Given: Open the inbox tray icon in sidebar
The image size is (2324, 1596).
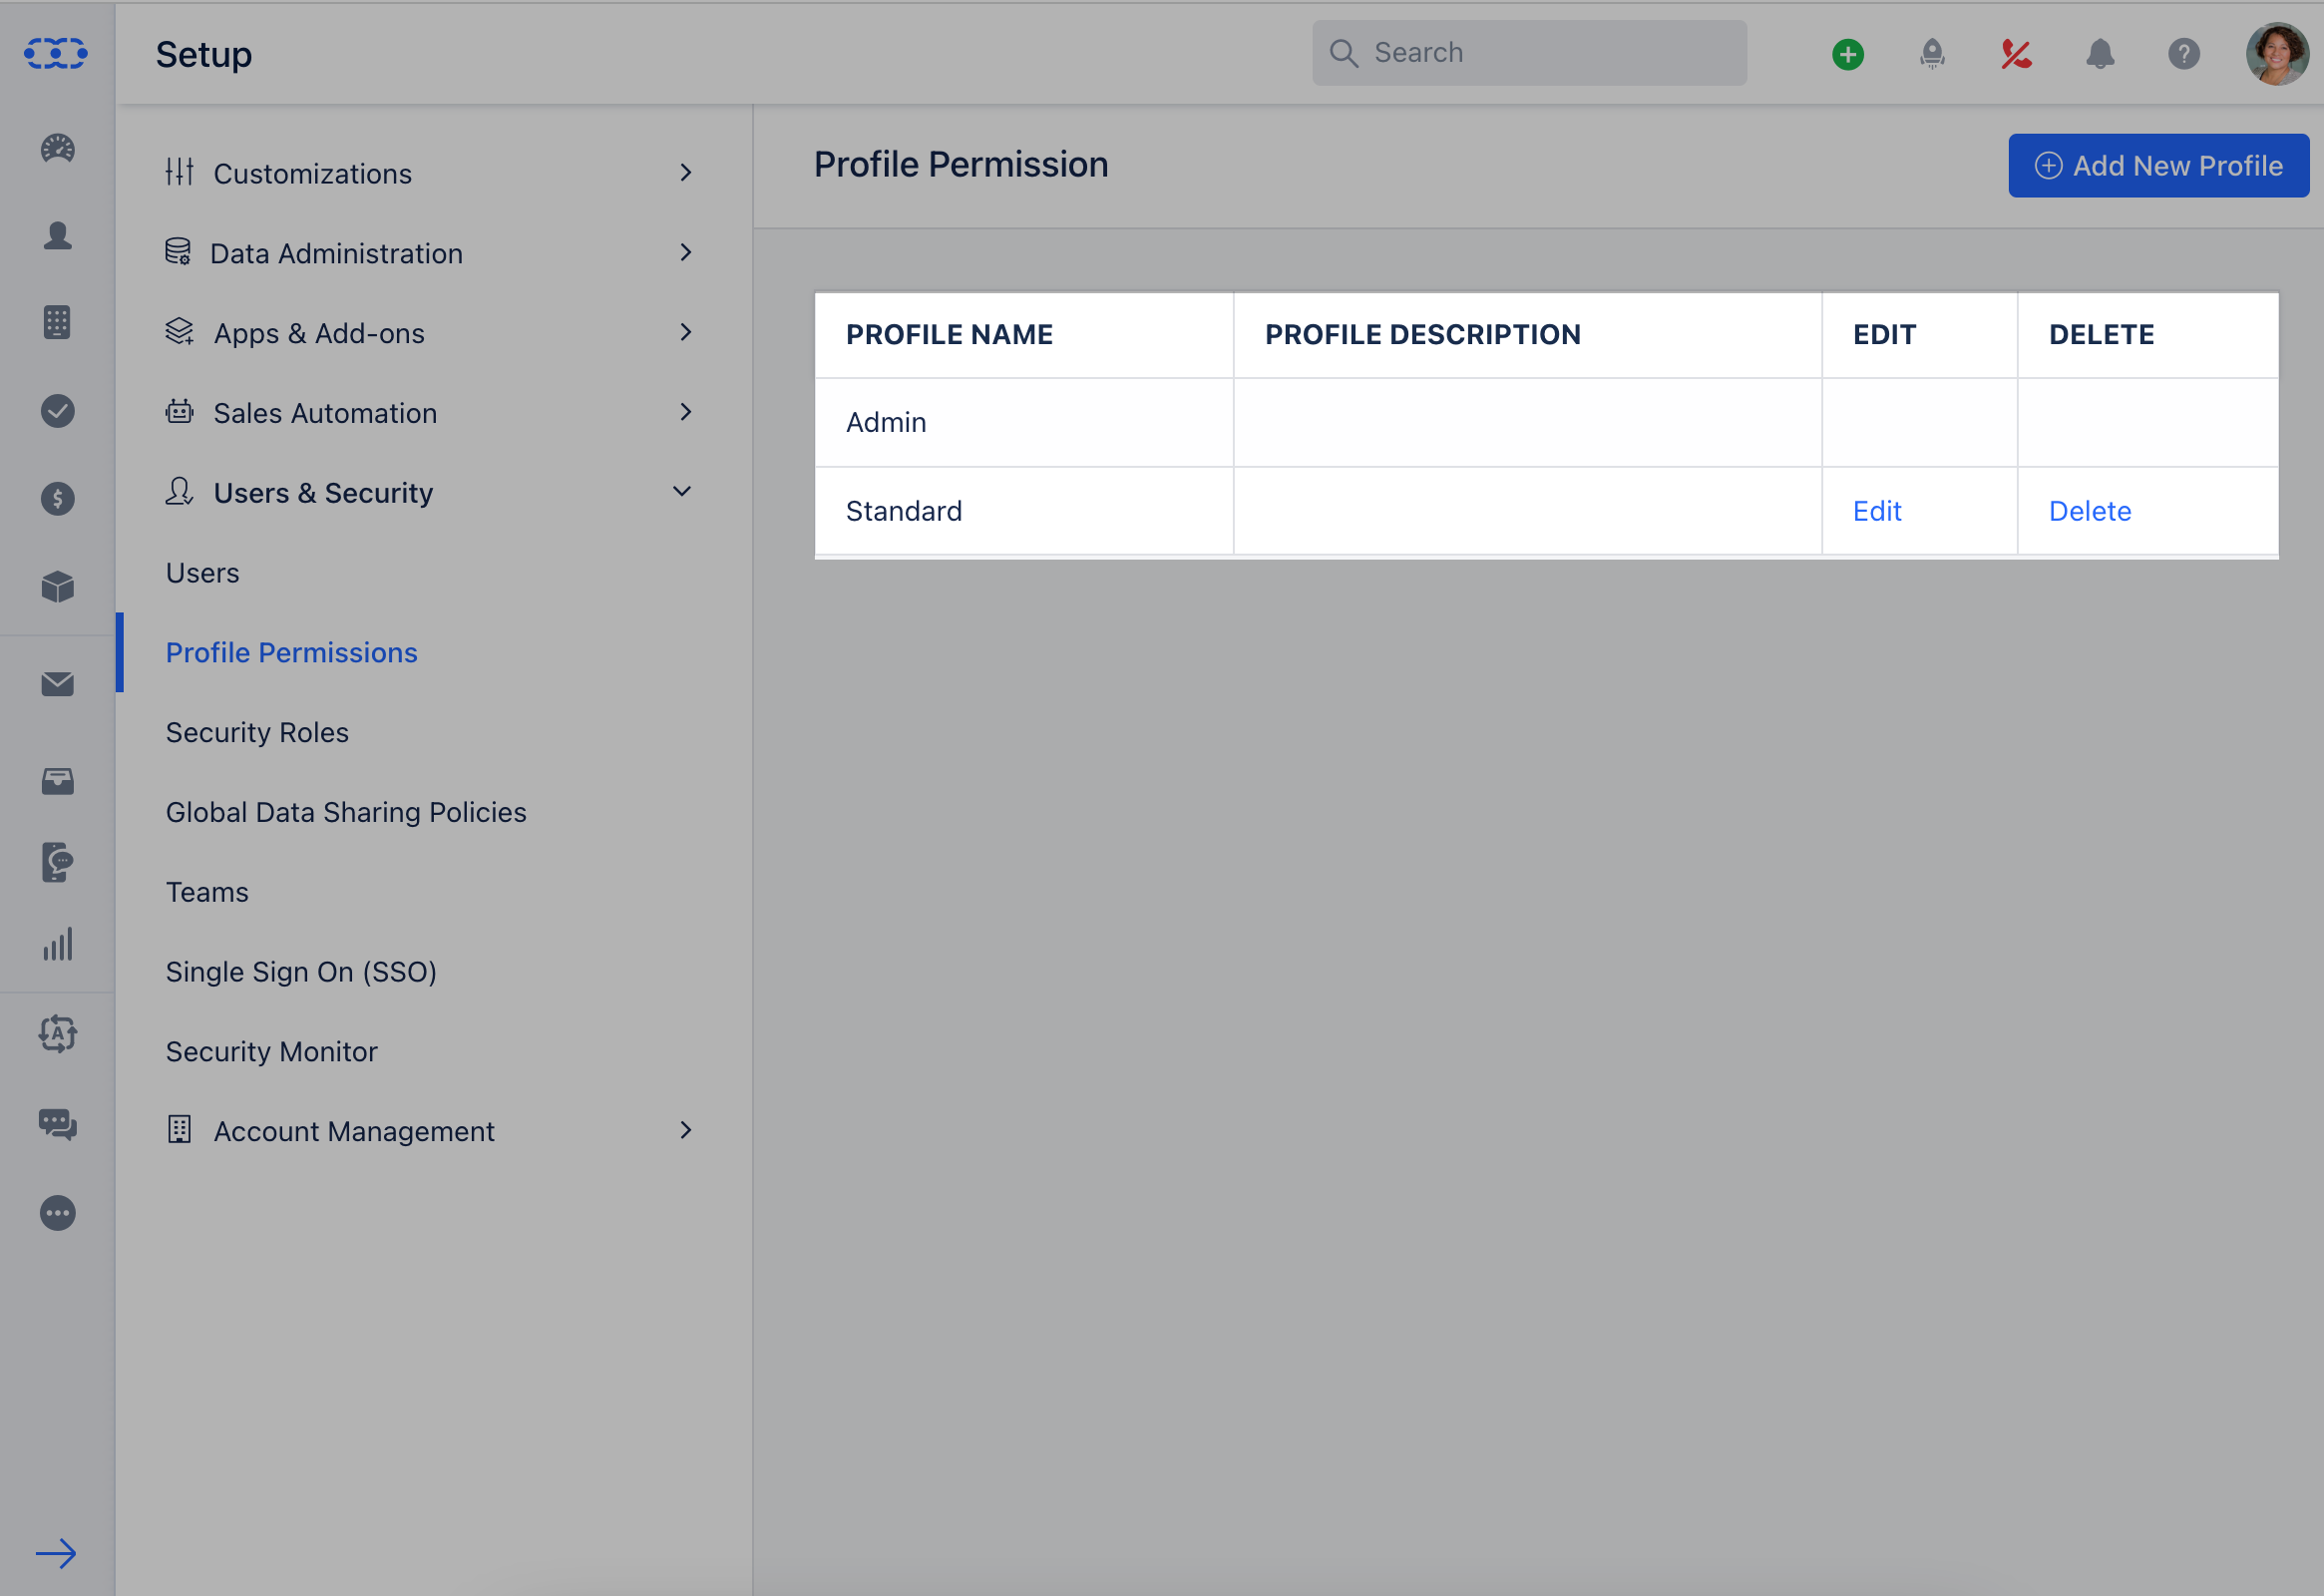Looking at the screenshot, I should click(57, 780).
